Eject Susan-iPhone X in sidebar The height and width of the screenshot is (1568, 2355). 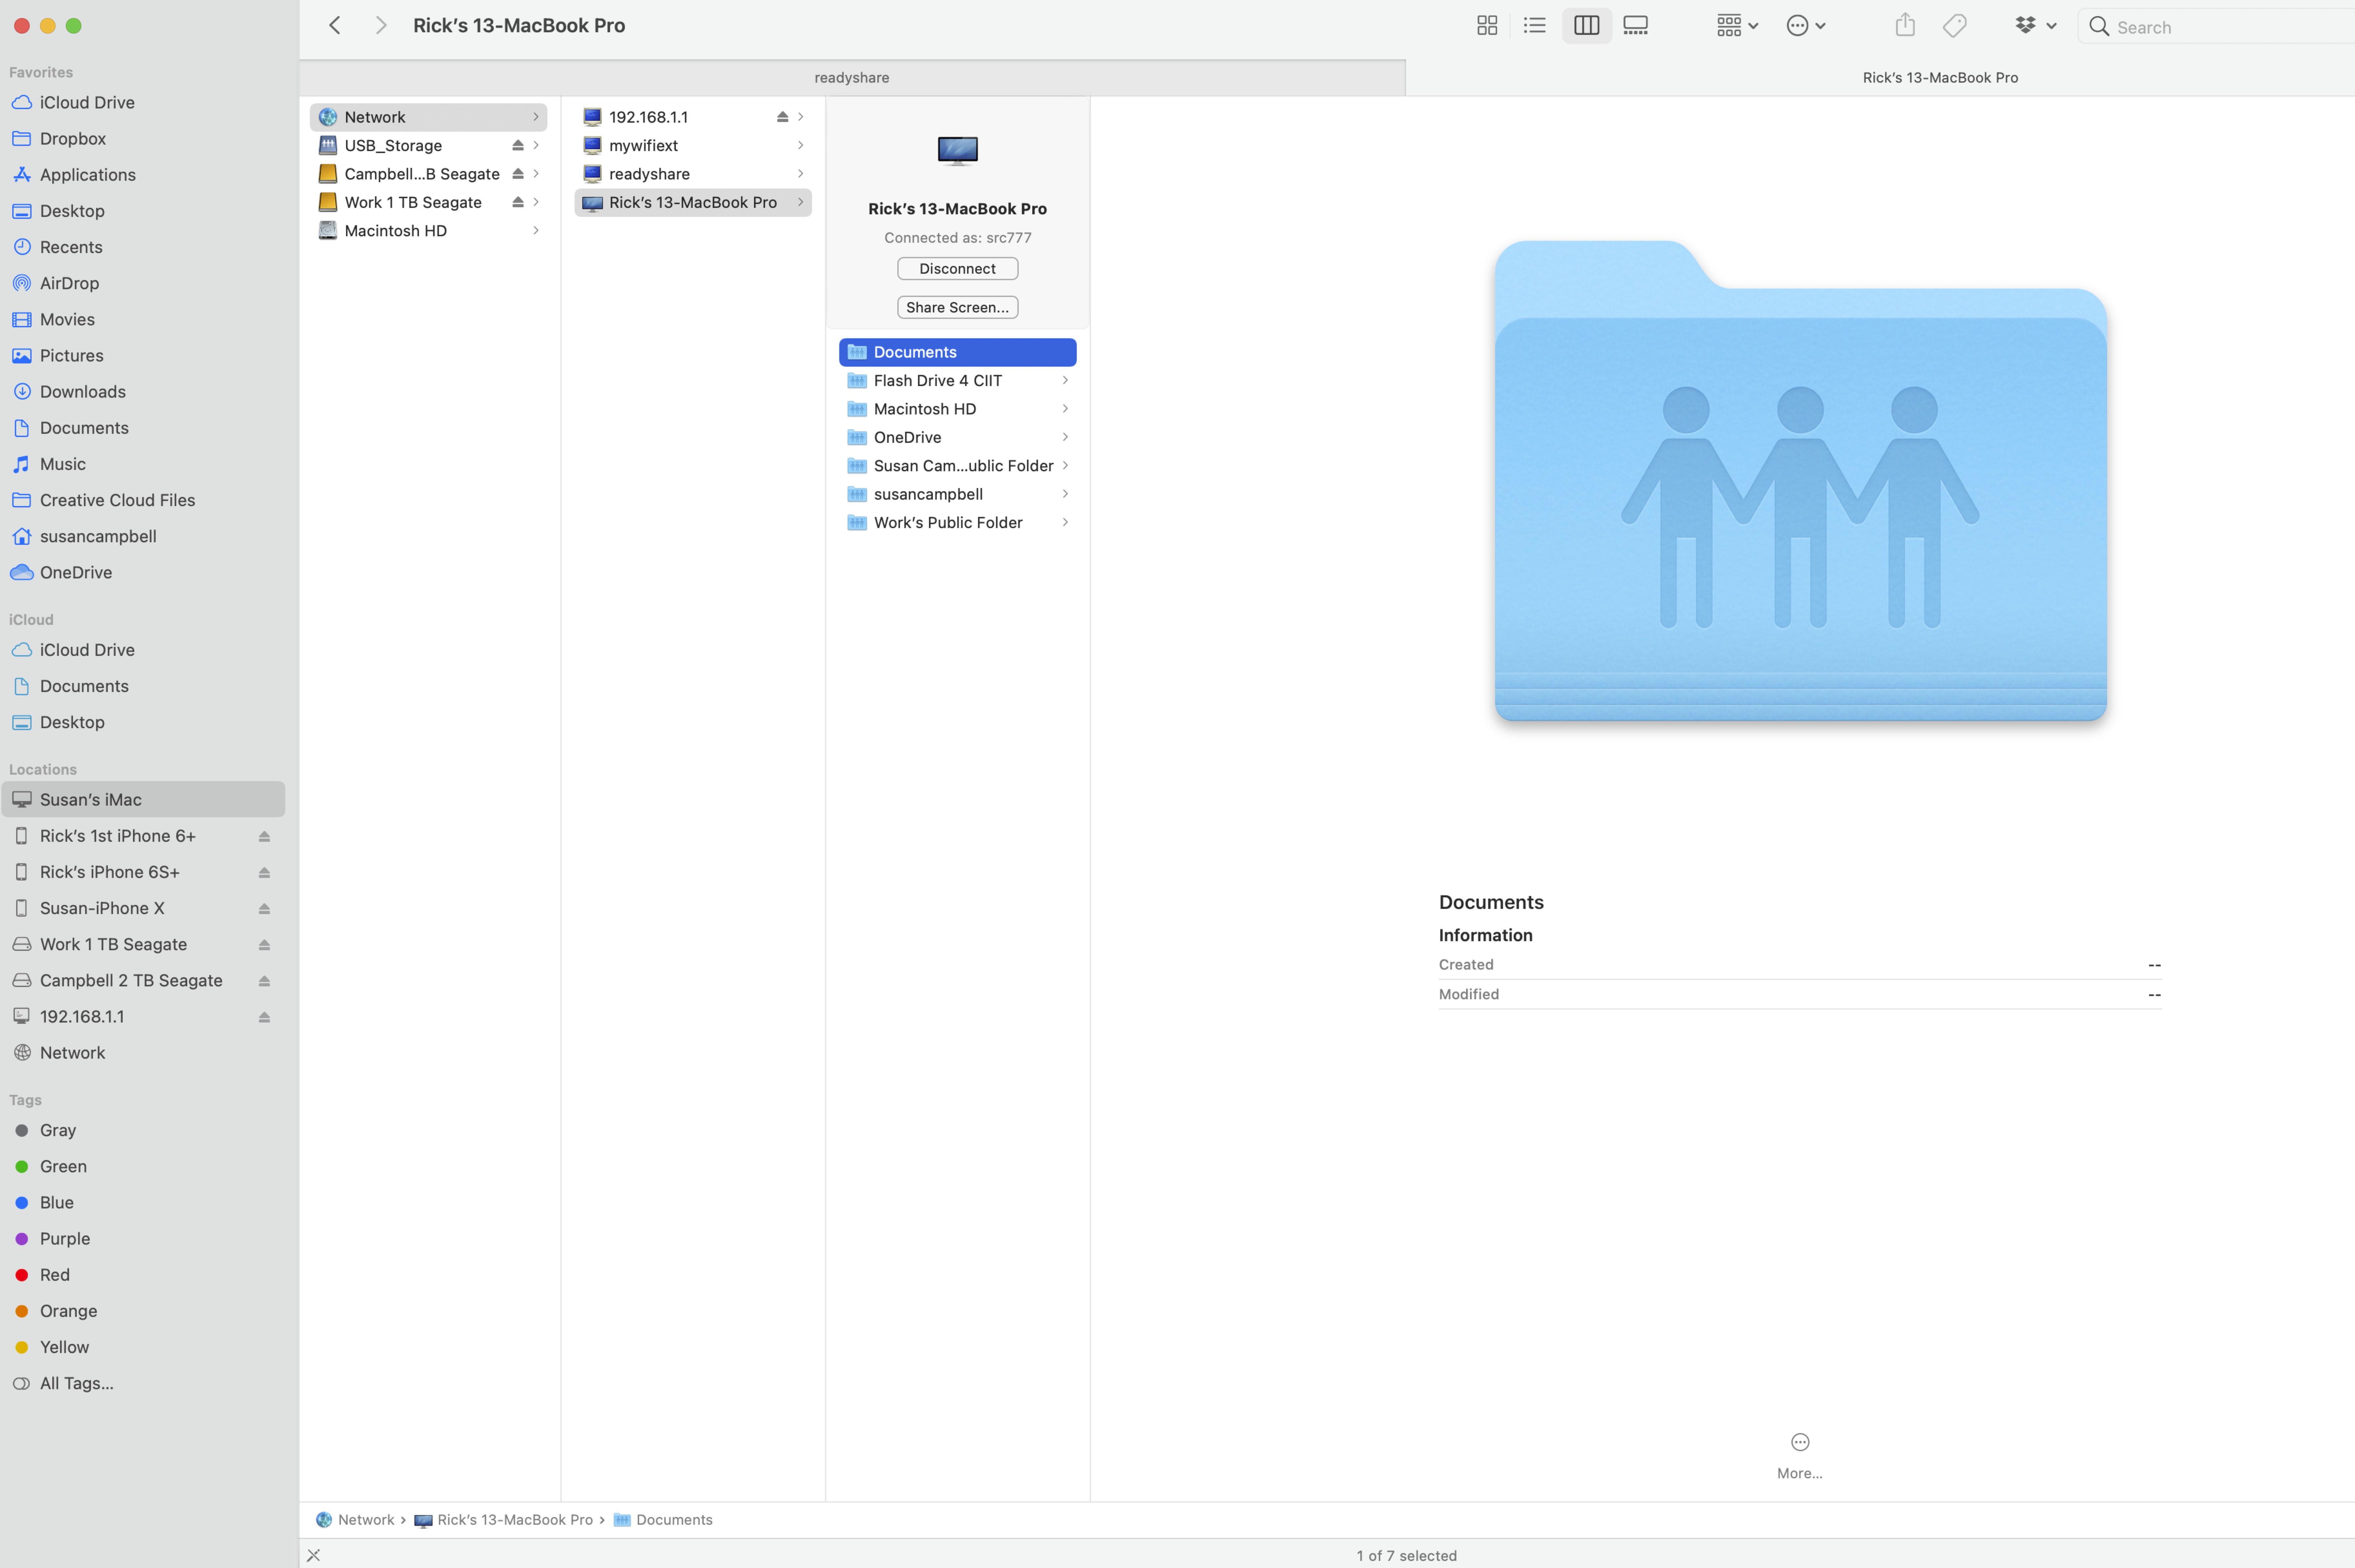[x=264, y=909]
